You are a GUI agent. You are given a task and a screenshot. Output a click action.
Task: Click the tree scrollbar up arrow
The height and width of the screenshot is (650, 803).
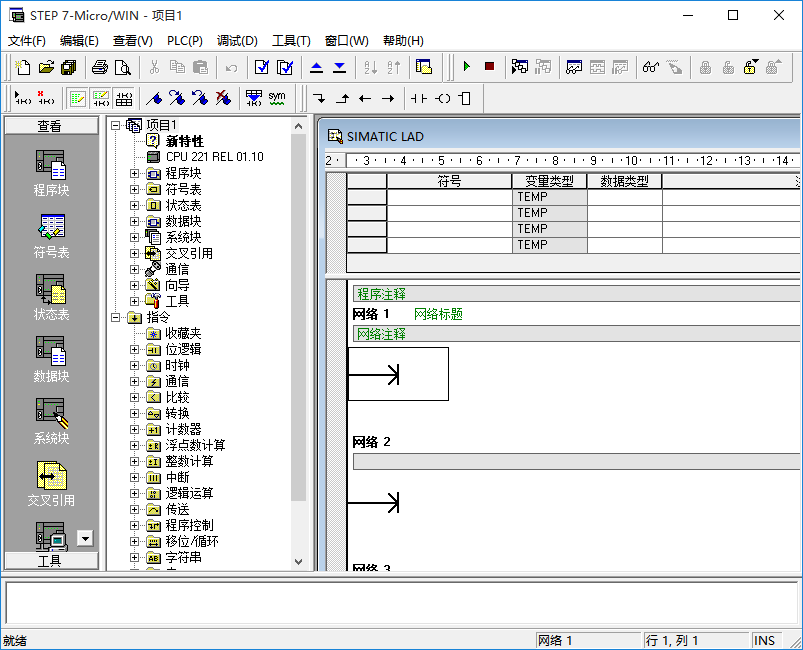pyautogui.click(x=299, y=126)
